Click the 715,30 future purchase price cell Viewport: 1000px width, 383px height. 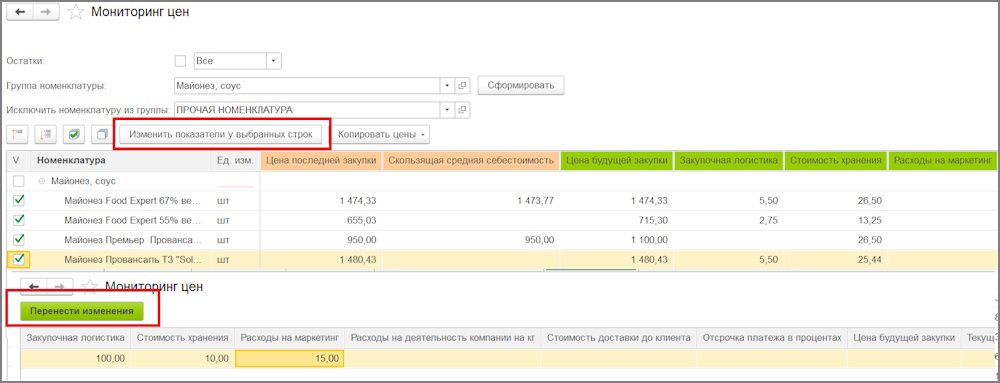[617, 220]
